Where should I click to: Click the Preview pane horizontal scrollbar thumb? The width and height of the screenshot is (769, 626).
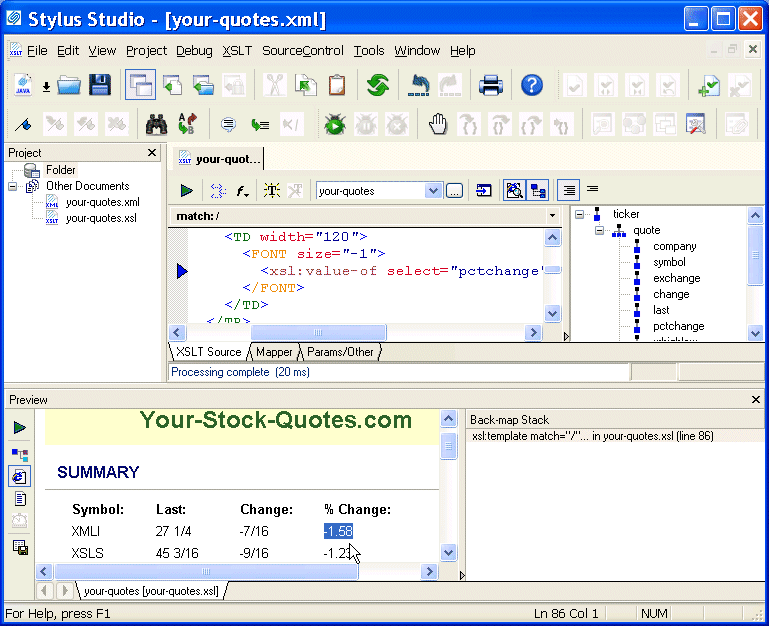(205, 572)
